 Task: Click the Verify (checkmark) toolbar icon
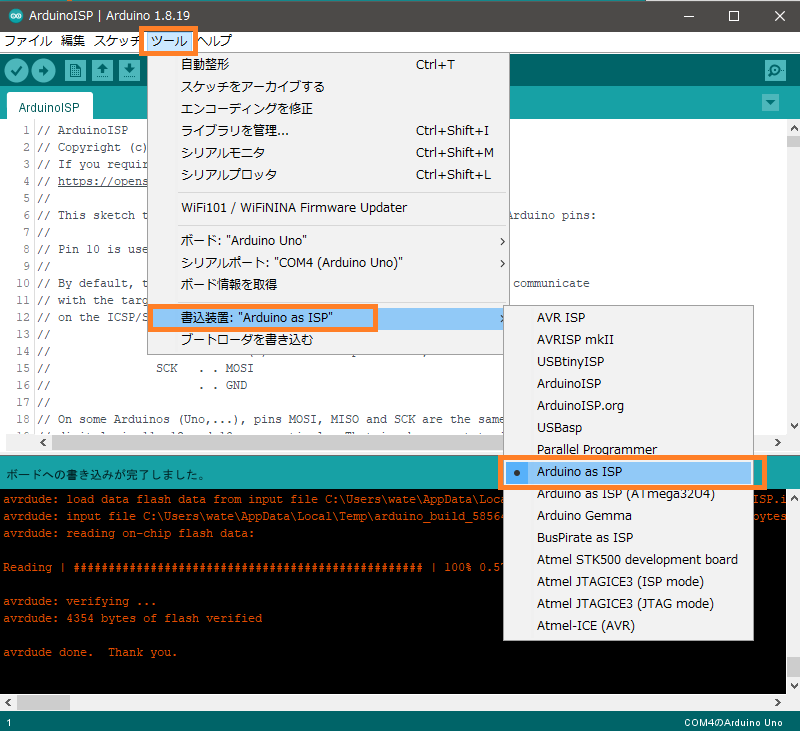pos(16,70)
